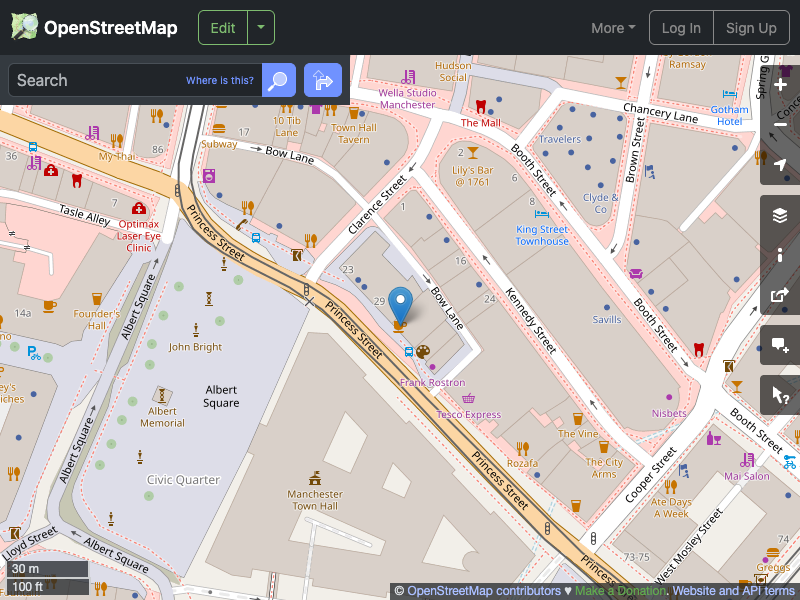
Task: Open the directions routing icon
Action: tap(322, 80)
